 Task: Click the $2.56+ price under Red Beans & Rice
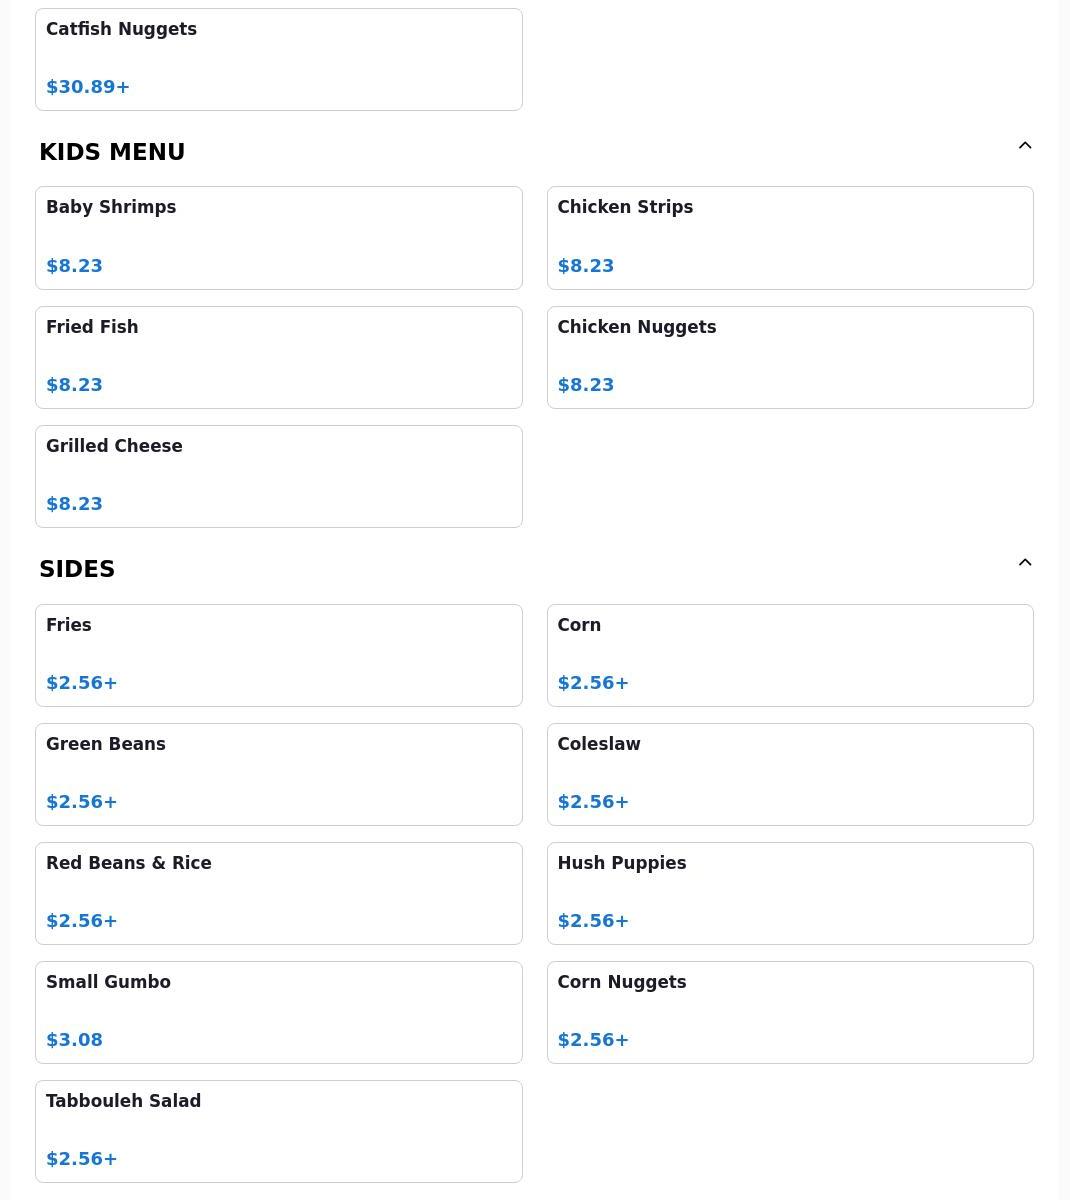click(82, 921)
